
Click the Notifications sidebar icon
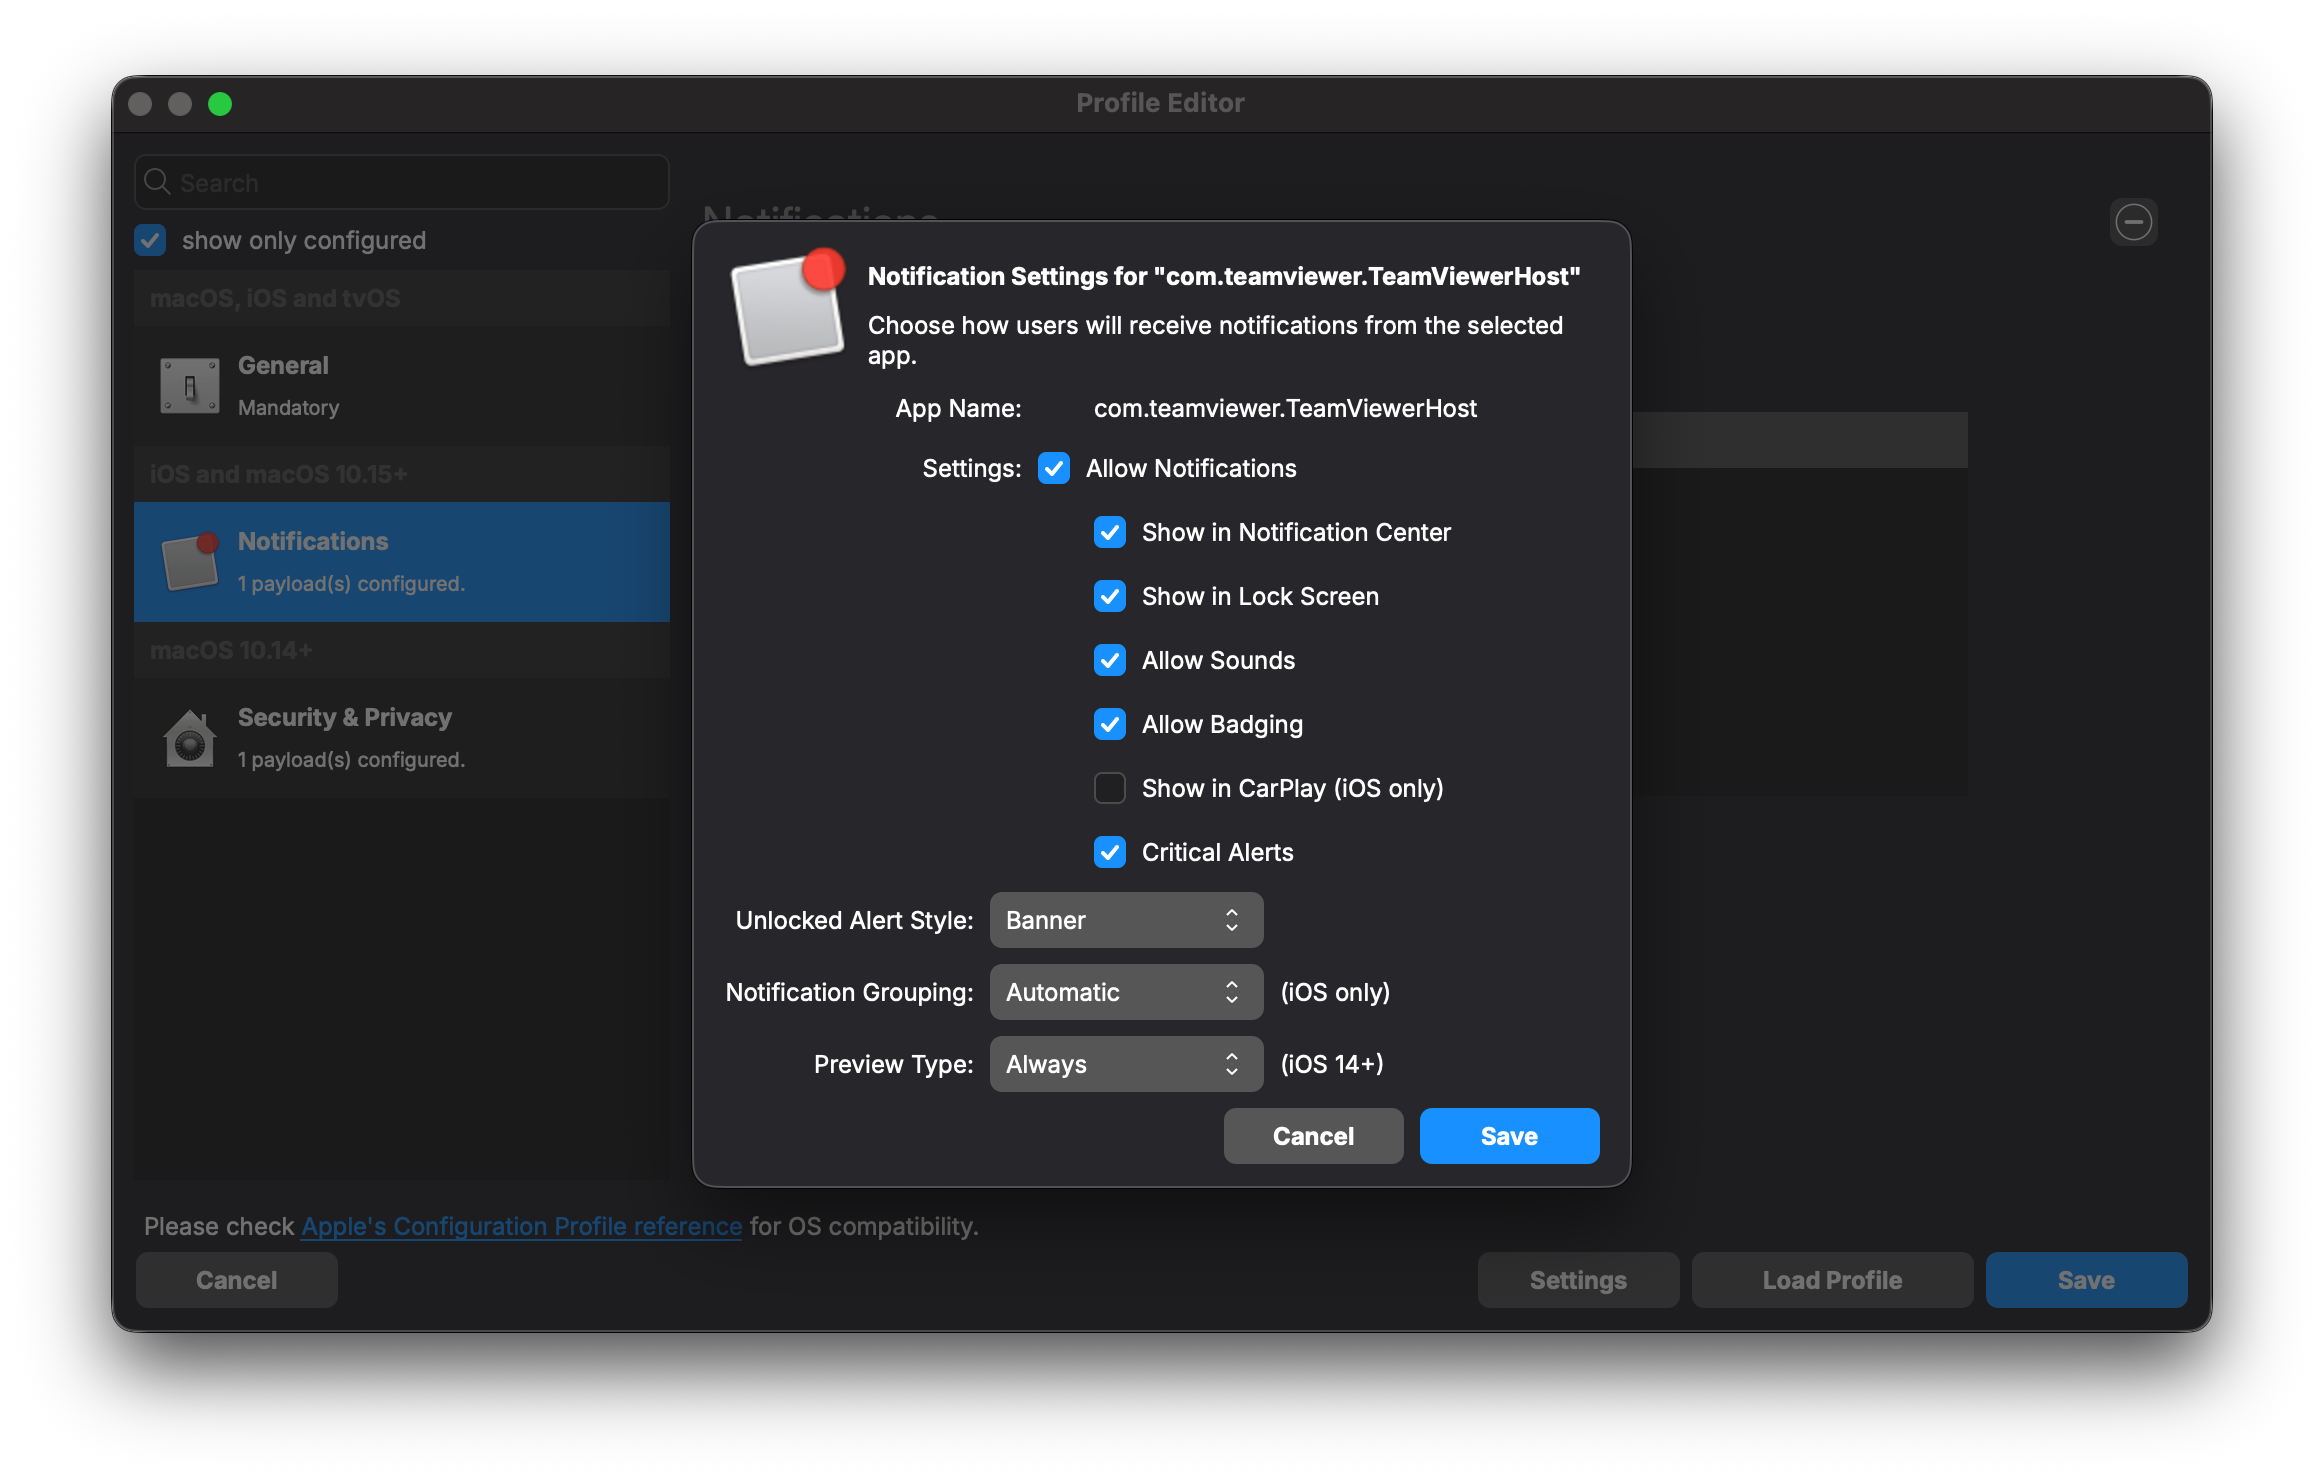tap(190, 562)
